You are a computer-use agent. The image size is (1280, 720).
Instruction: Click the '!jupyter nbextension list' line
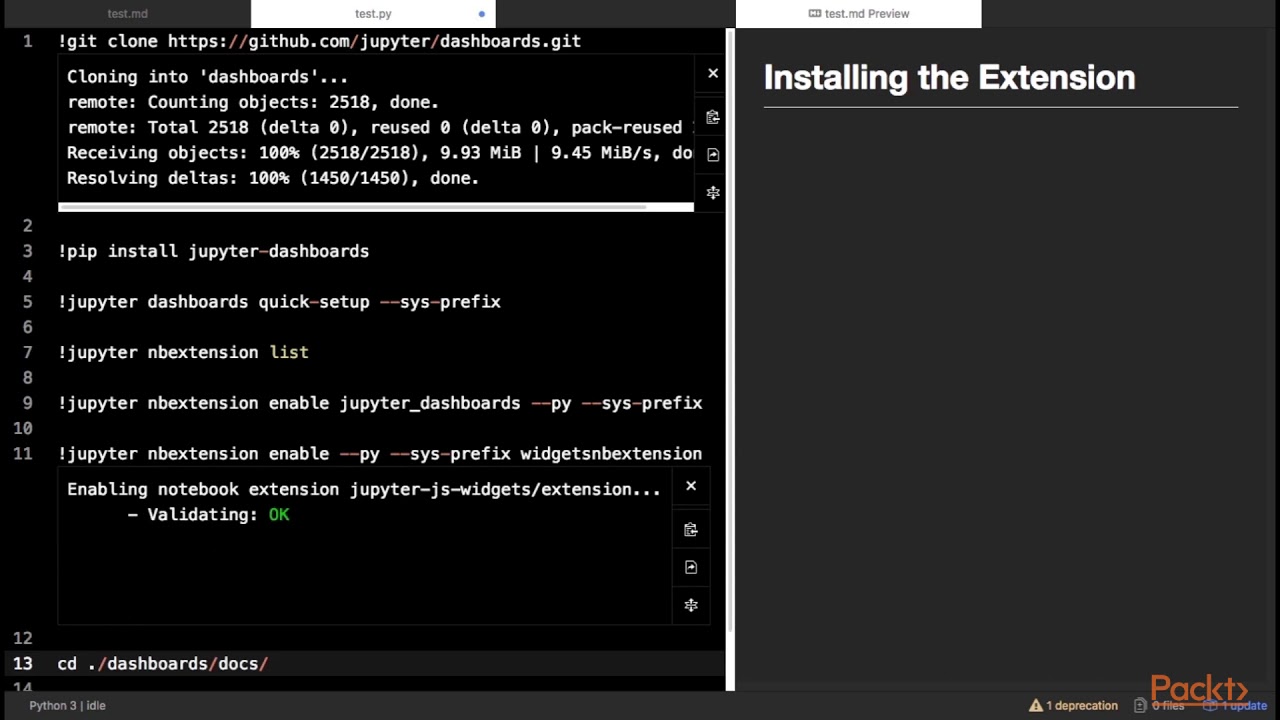tap(183, 352)
